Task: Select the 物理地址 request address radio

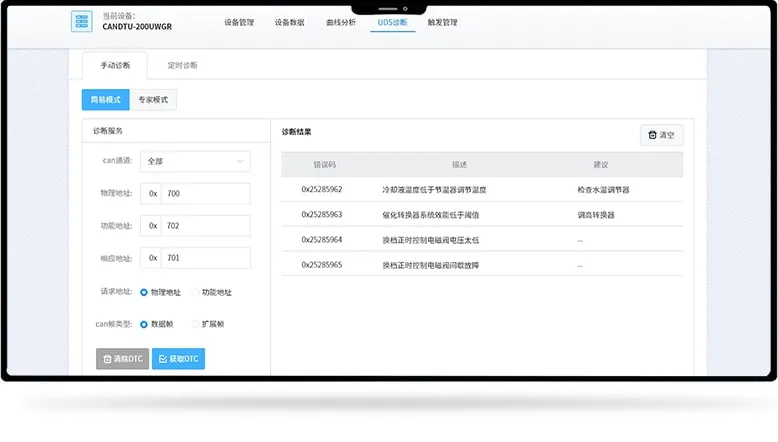Action: [144, 292]
